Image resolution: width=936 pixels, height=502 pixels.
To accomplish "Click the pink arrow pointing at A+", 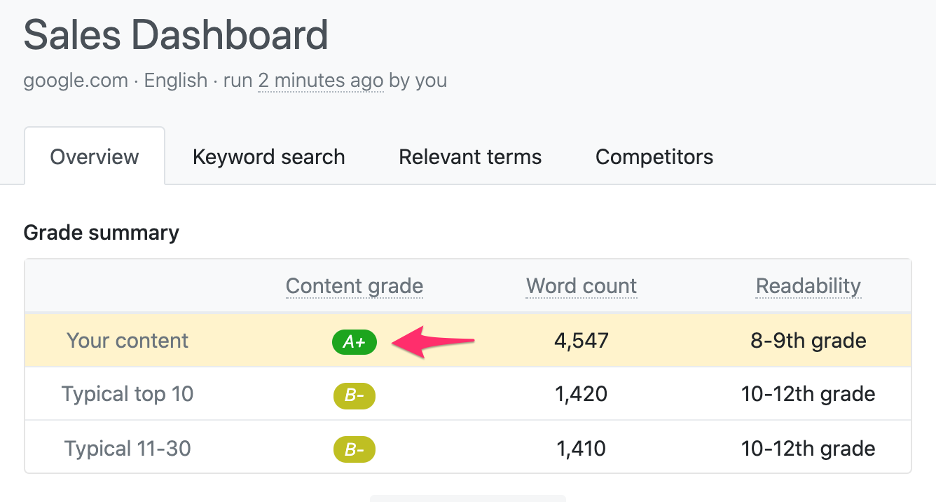I will (x=433, y=341).
